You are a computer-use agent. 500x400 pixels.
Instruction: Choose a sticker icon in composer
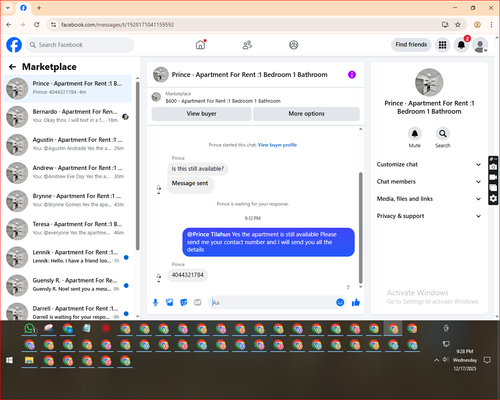pos(184,302)
